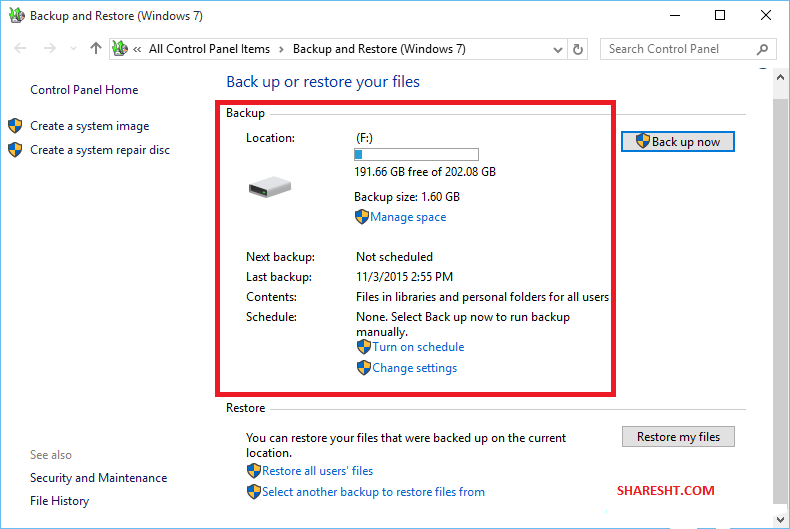Open Restore all users' files link

[x=317, y=471]
